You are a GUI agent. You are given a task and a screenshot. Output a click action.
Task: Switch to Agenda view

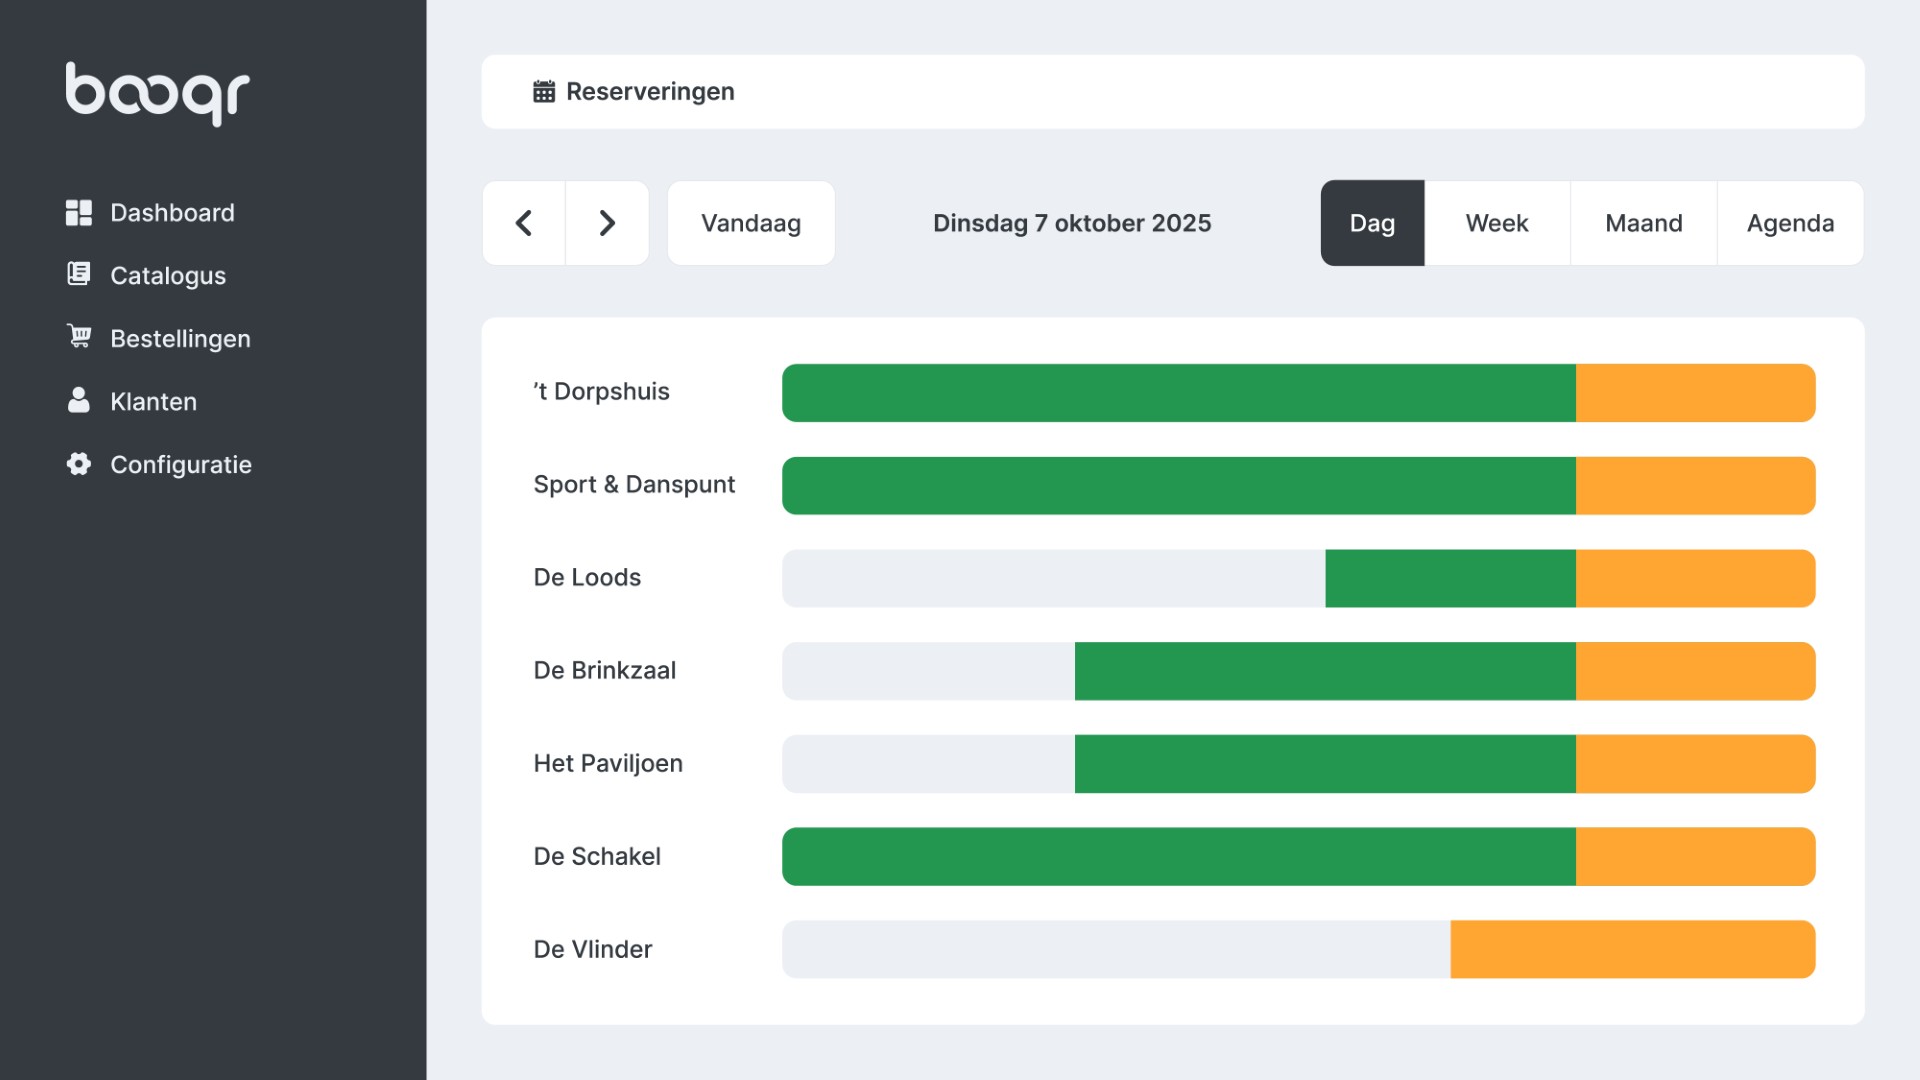(x=1790, y=223)
